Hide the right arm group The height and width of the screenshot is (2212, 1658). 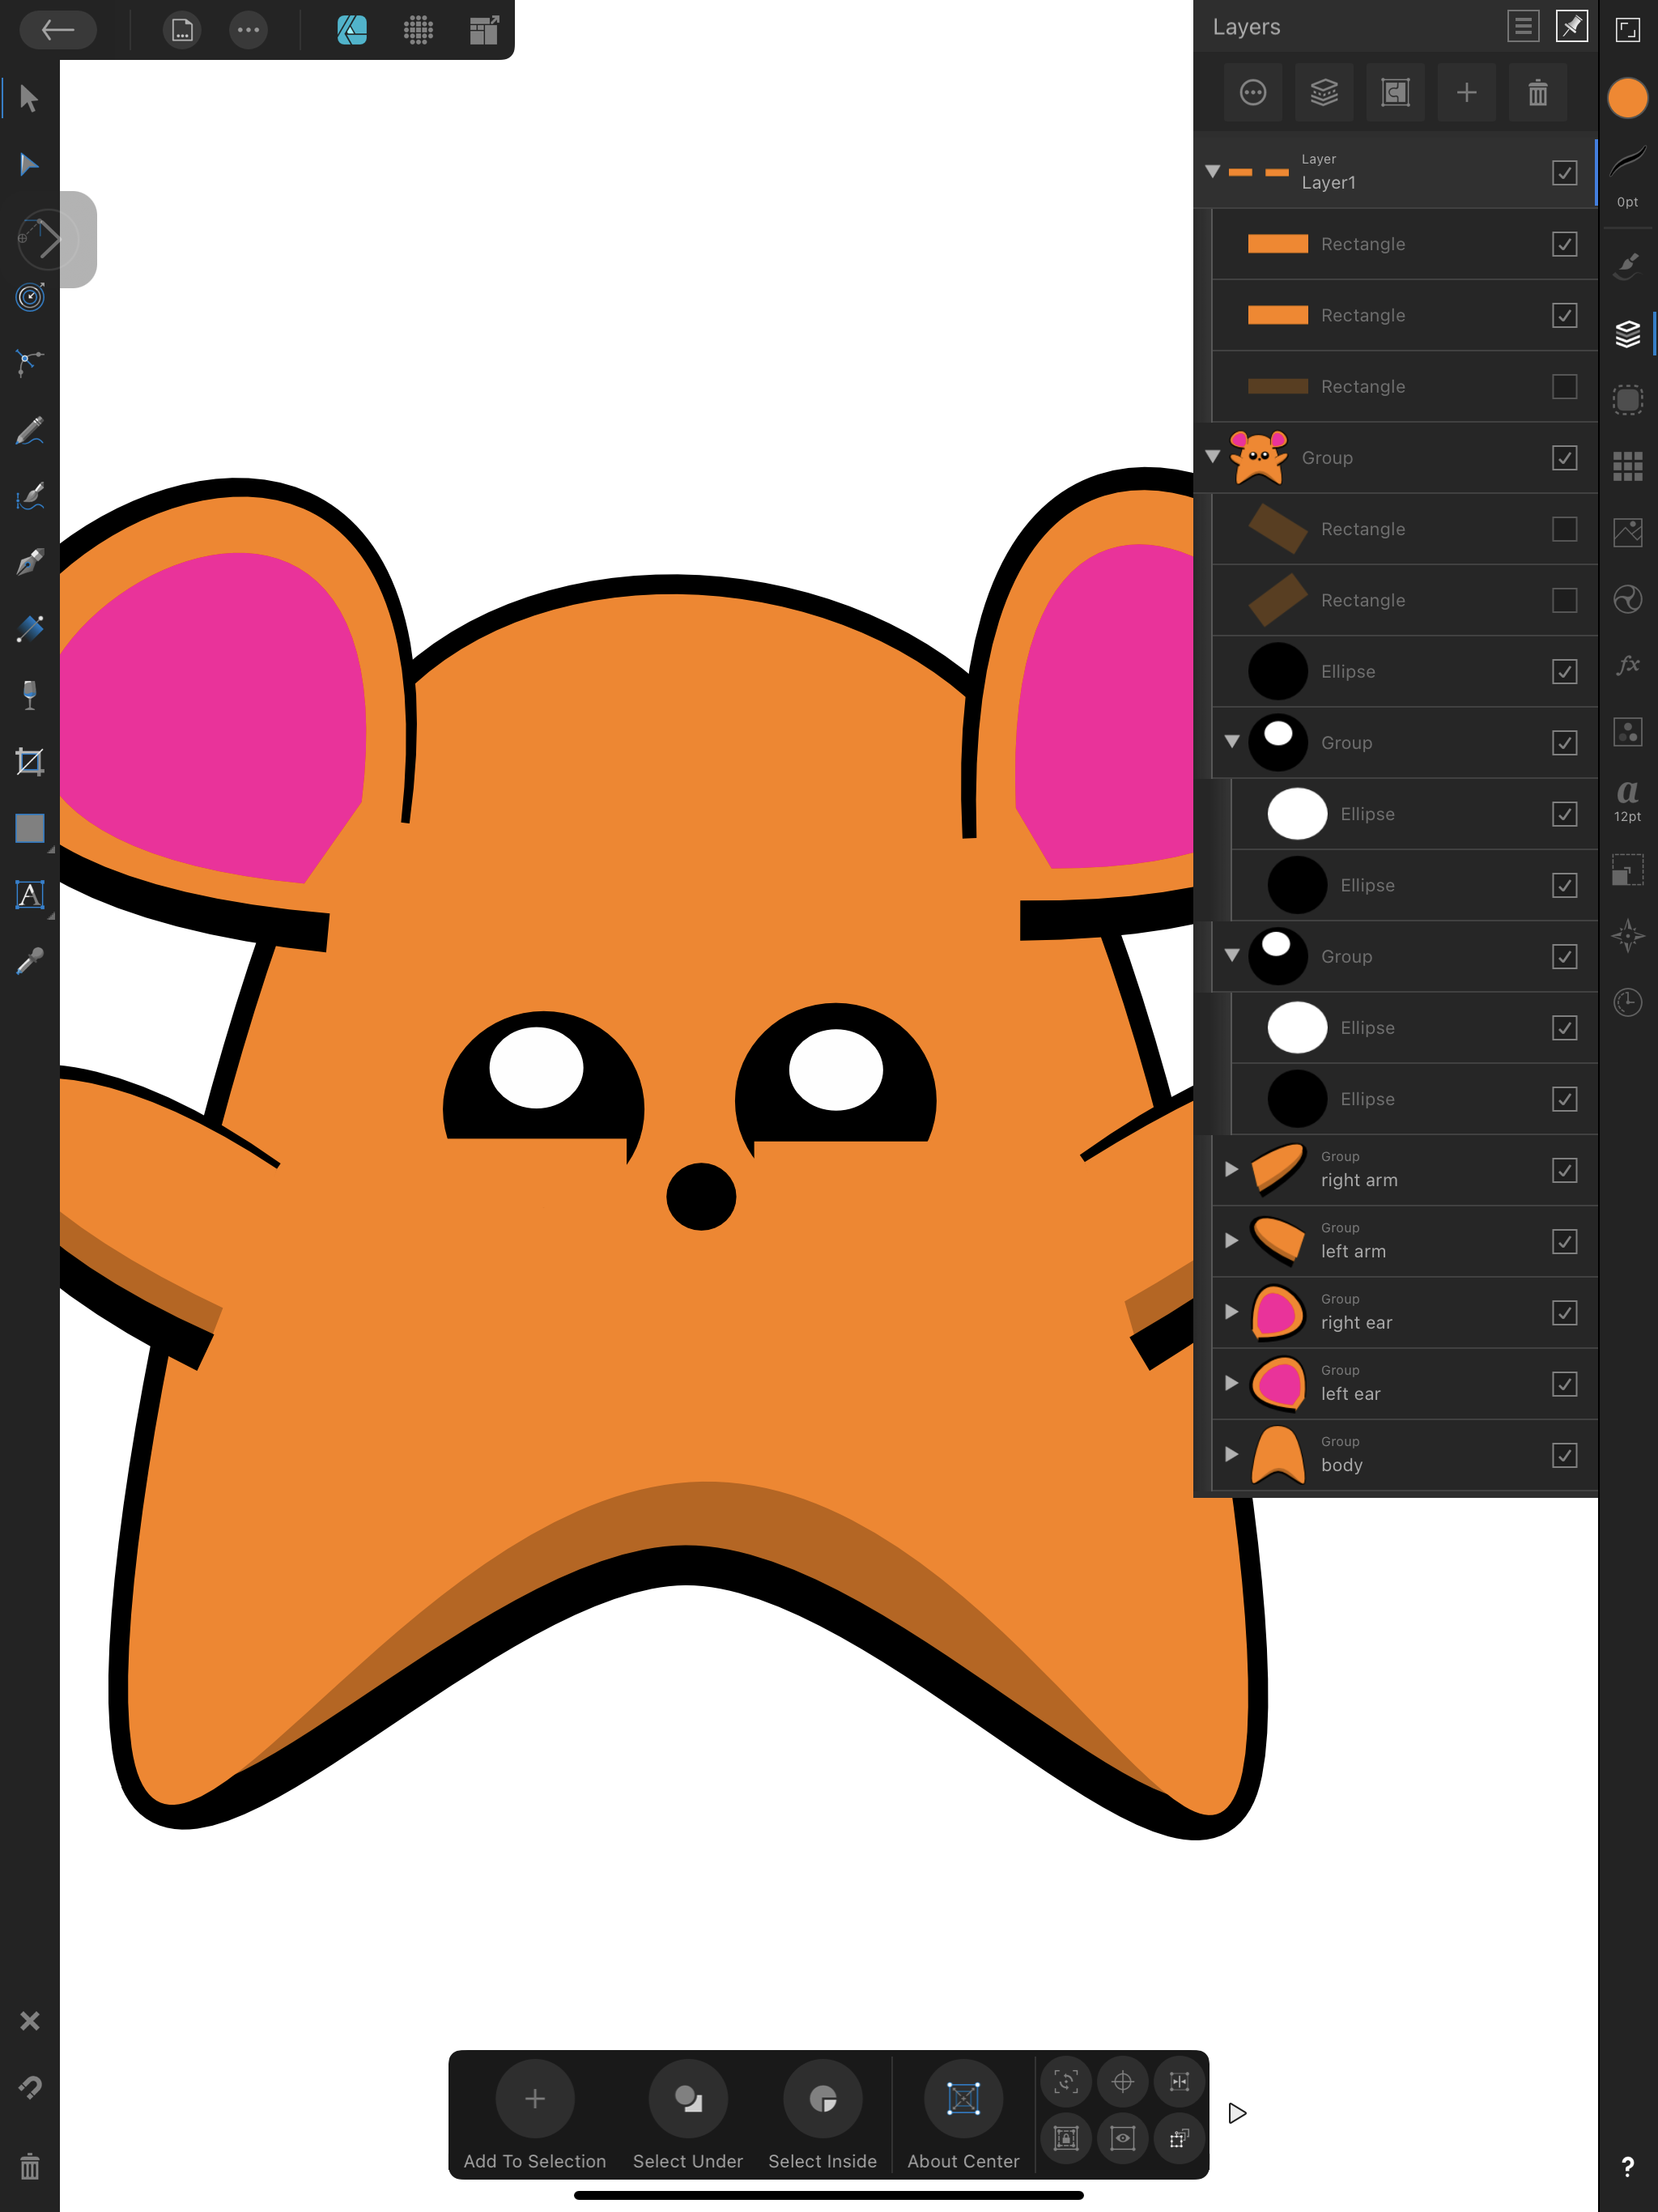coord(1564,1170)
